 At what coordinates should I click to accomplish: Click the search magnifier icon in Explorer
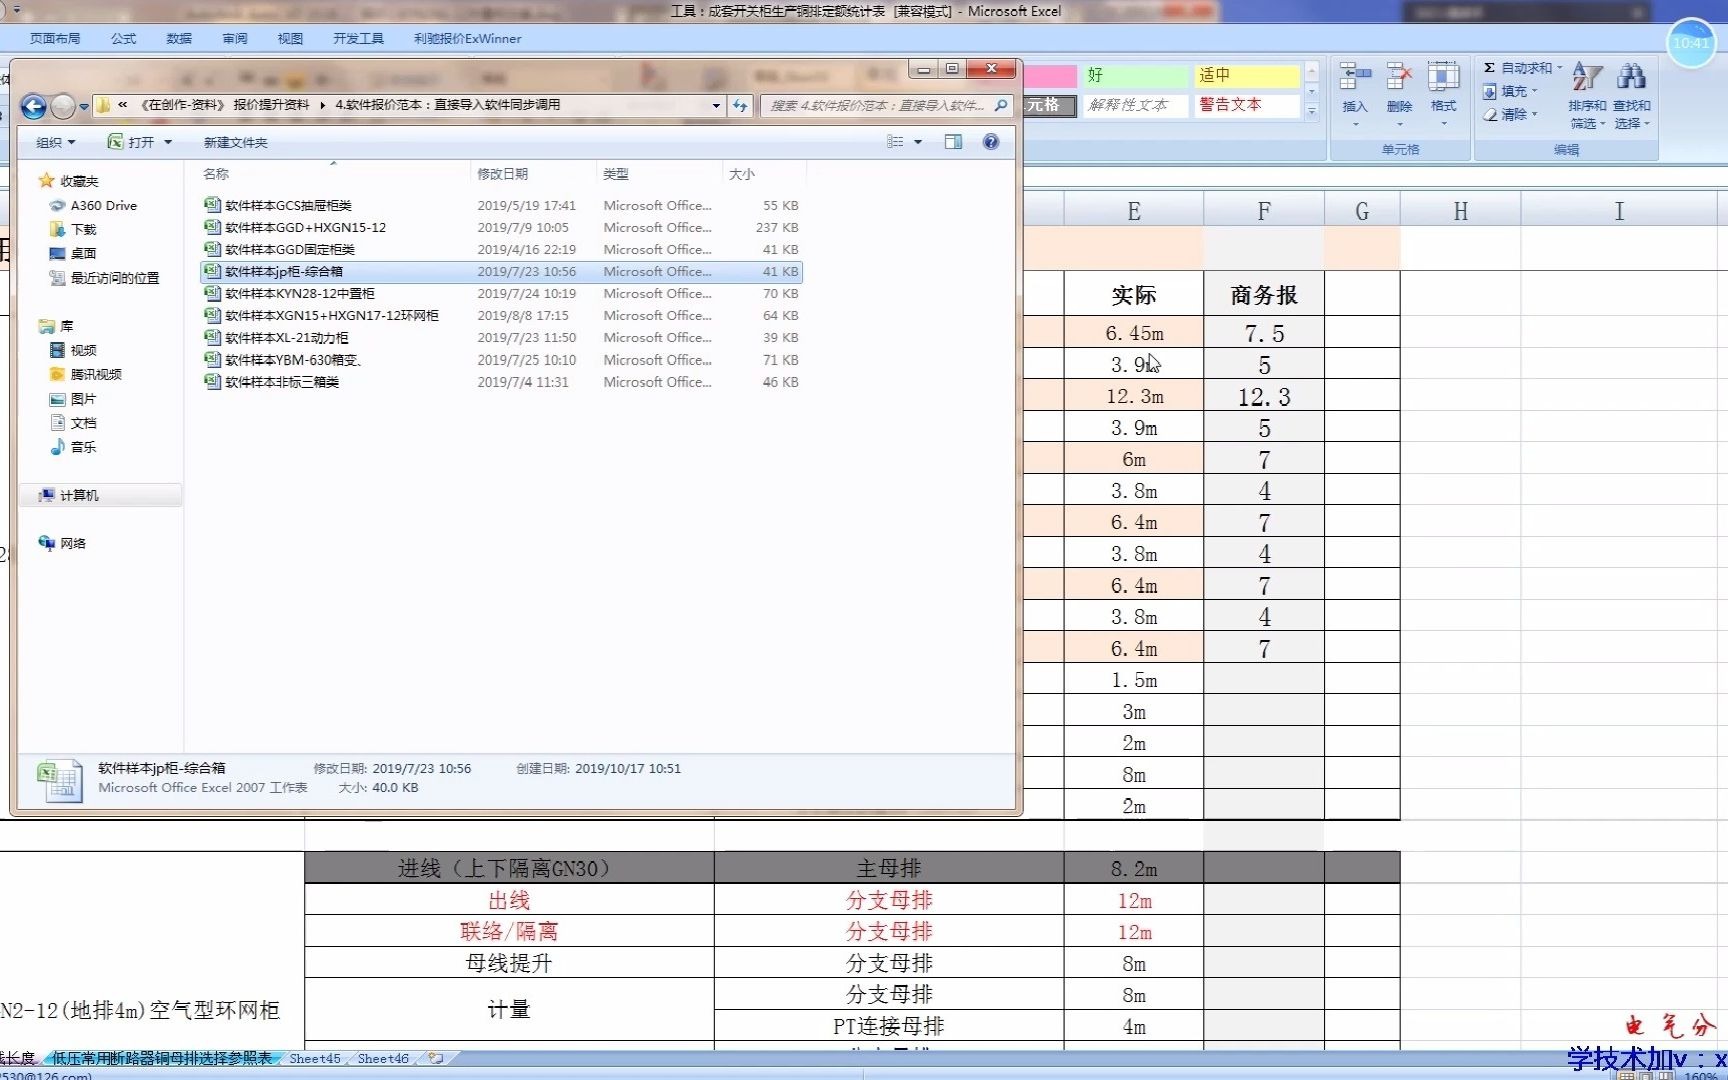coord(1000,105)
